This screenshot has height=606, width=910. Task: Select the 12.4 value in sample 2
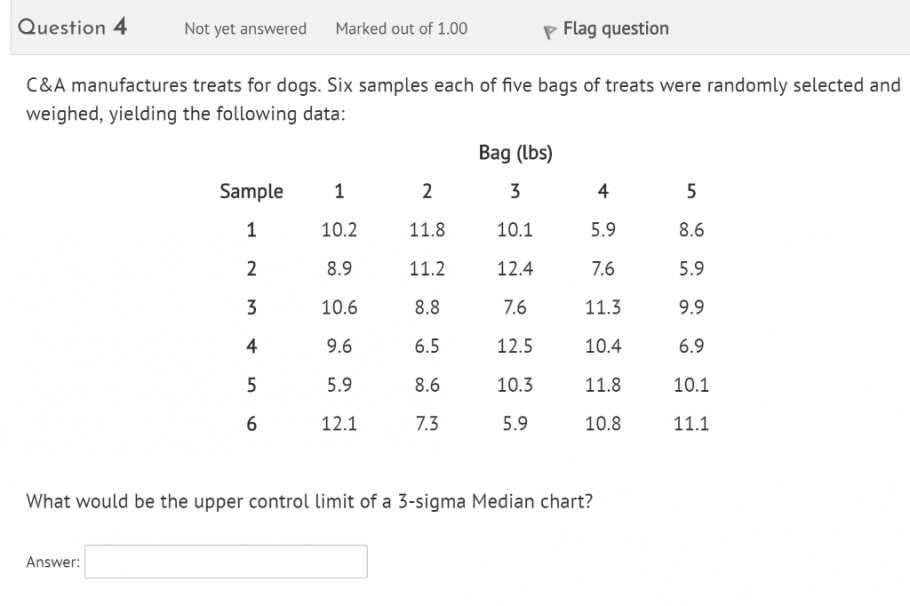tap(515, 268)
